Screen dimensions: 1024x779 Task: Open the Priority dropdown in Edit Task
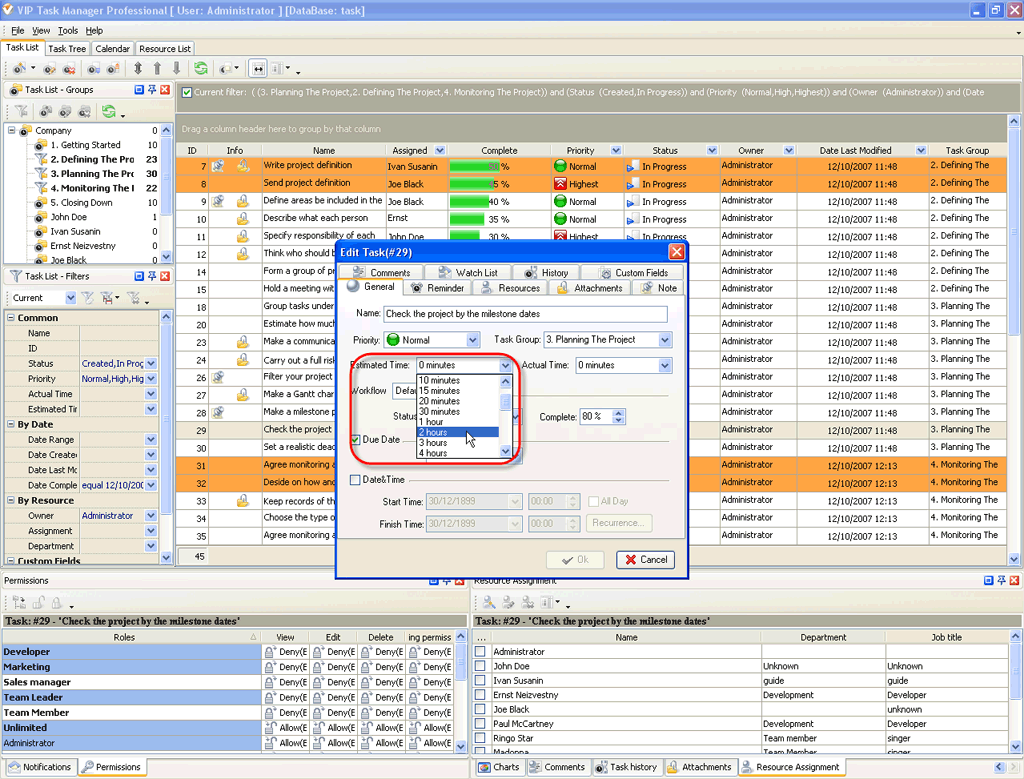tap(473, 340)
